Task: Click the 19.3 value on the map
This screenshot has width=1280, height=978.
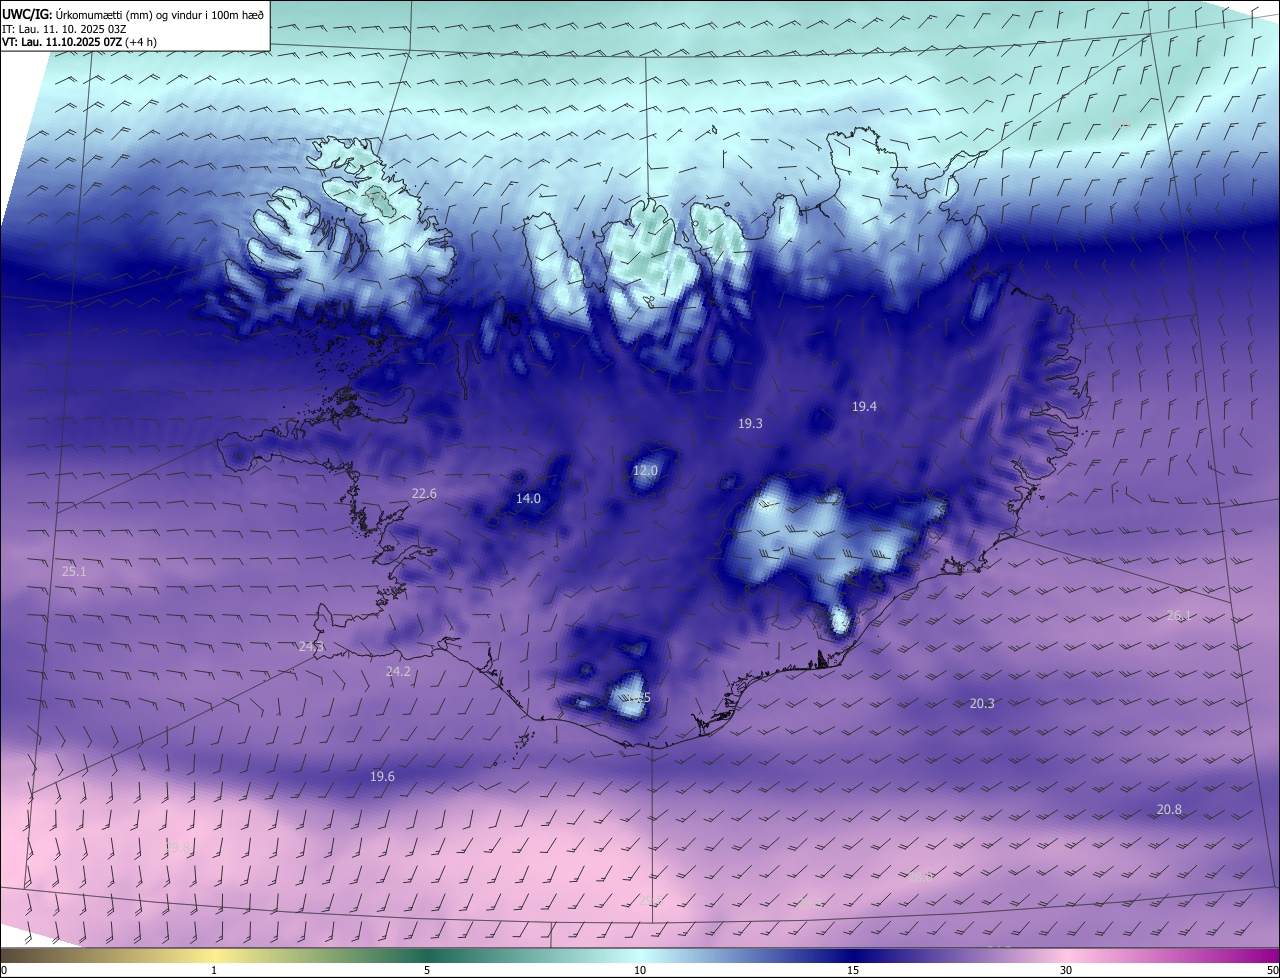Action: [x=750, y=424]
